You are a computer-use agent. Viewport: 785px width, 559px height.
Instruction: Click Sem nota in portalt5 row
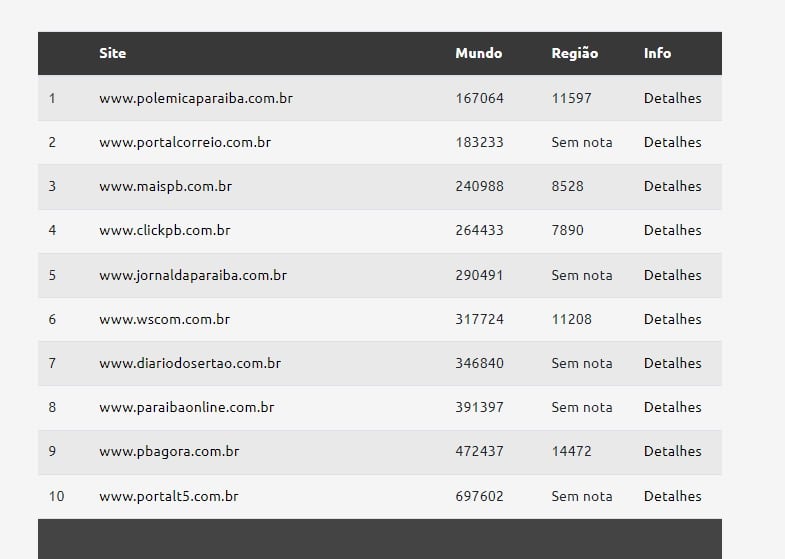tap(582, 496)
